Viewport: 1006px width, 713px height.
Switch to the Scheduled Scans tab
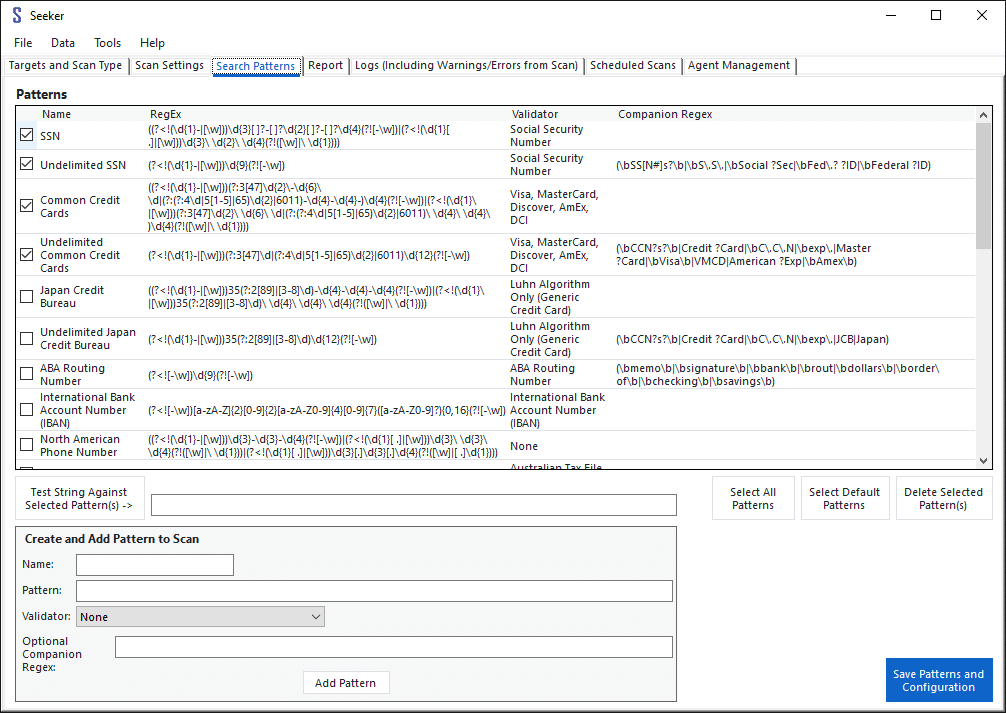(x=633, y=65)
